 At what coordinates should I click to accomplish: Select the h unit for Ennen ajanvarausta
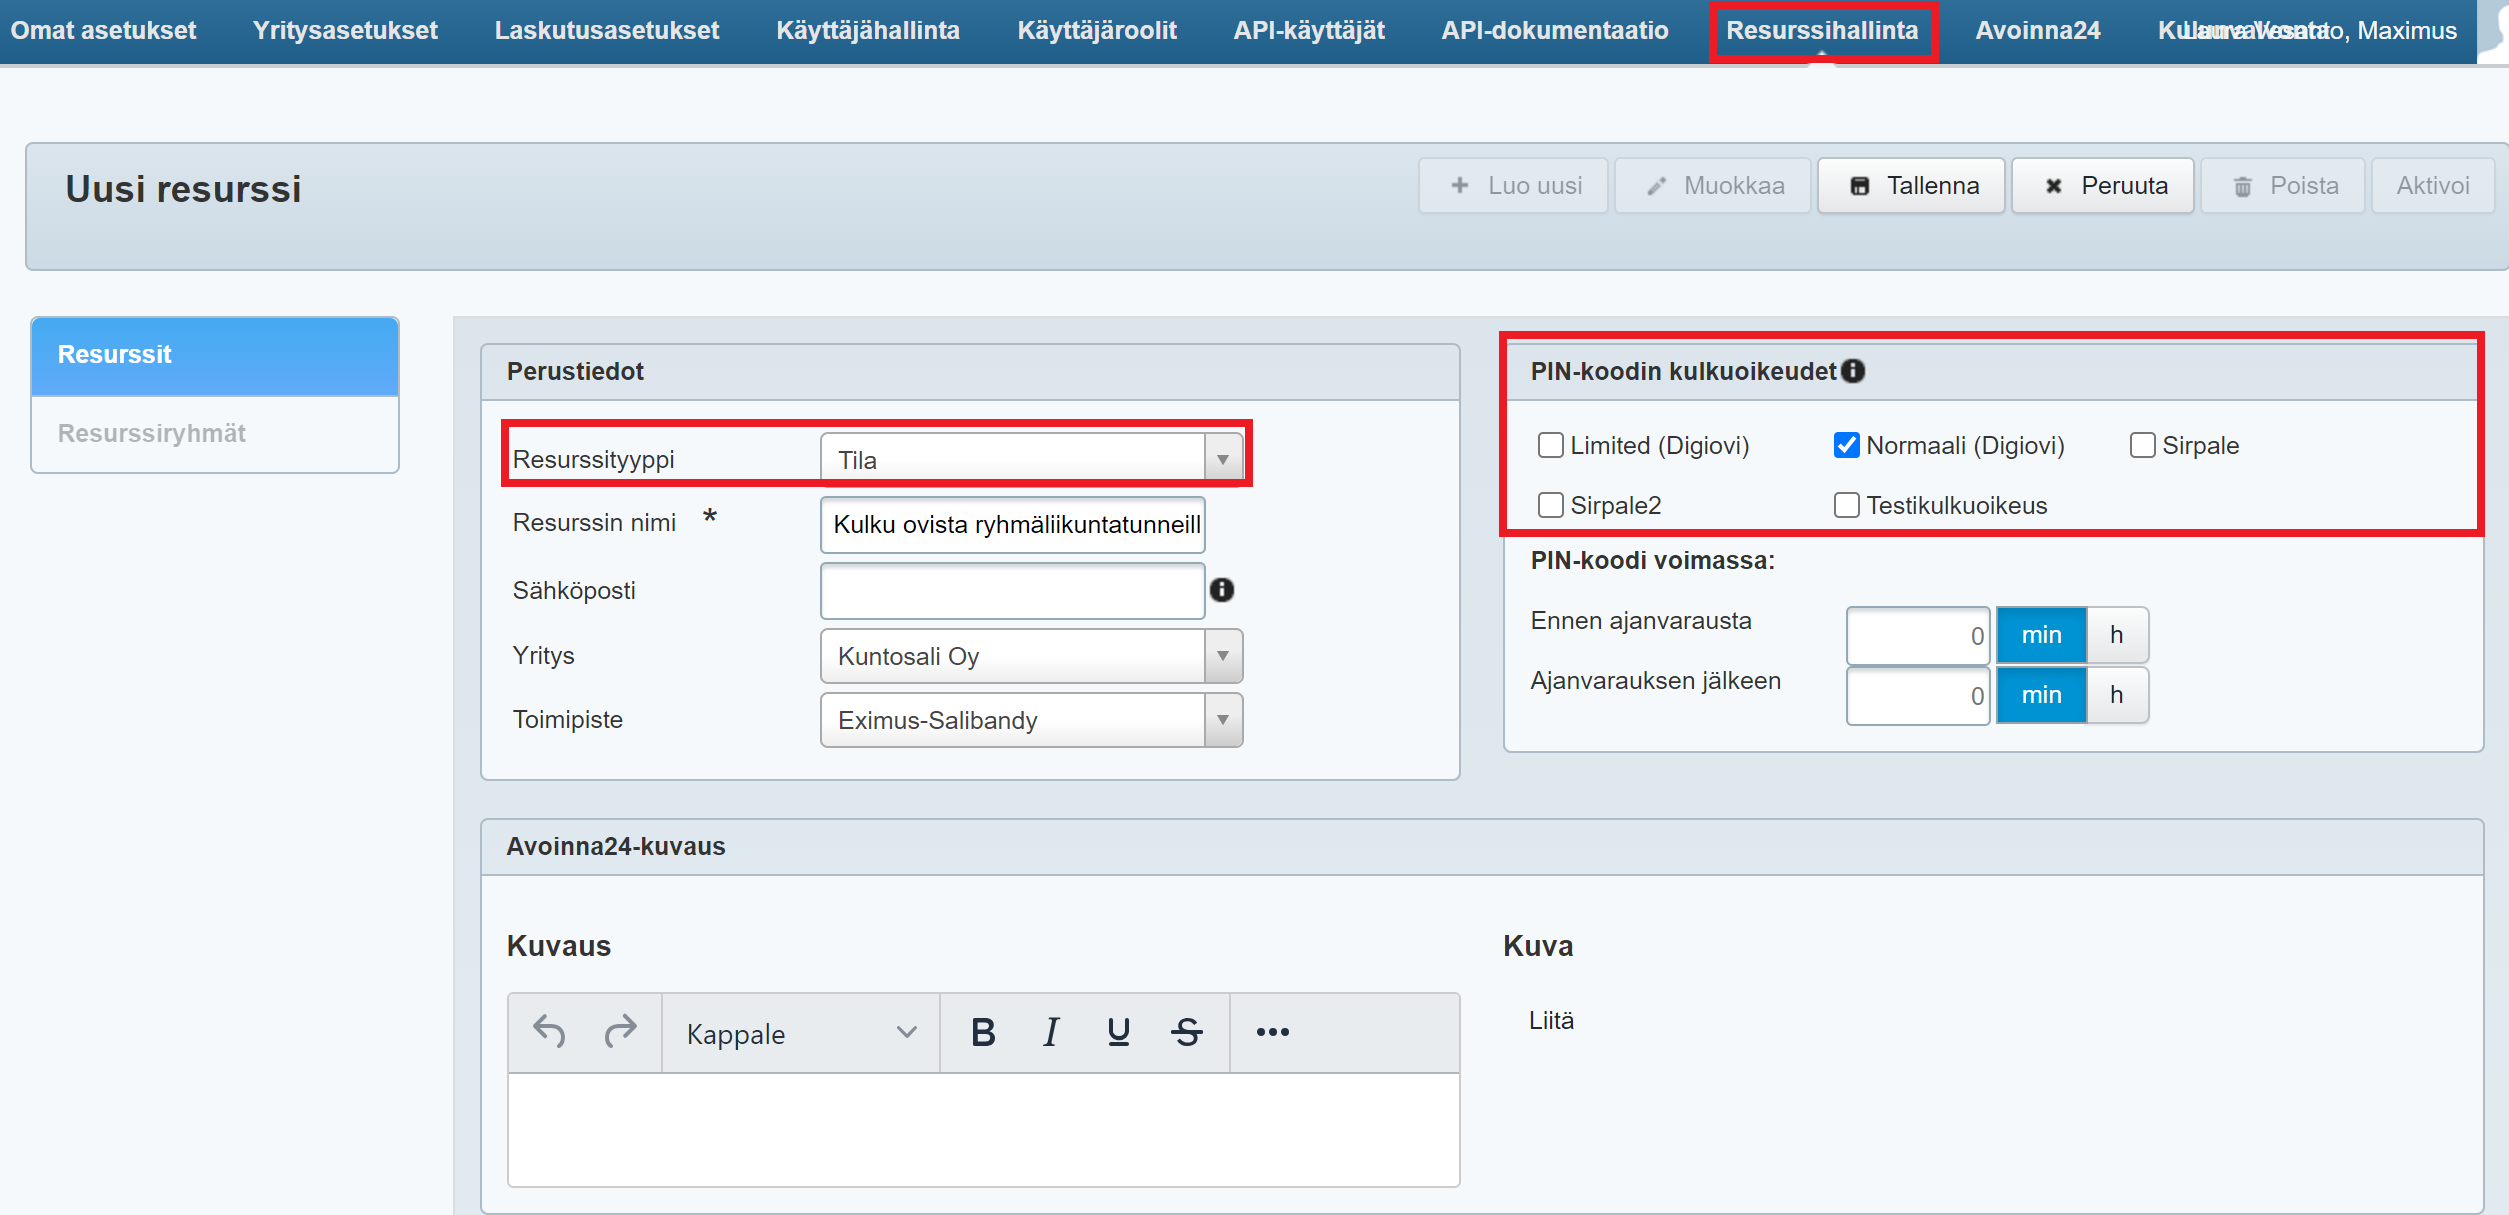click(x=2116, y=635)
